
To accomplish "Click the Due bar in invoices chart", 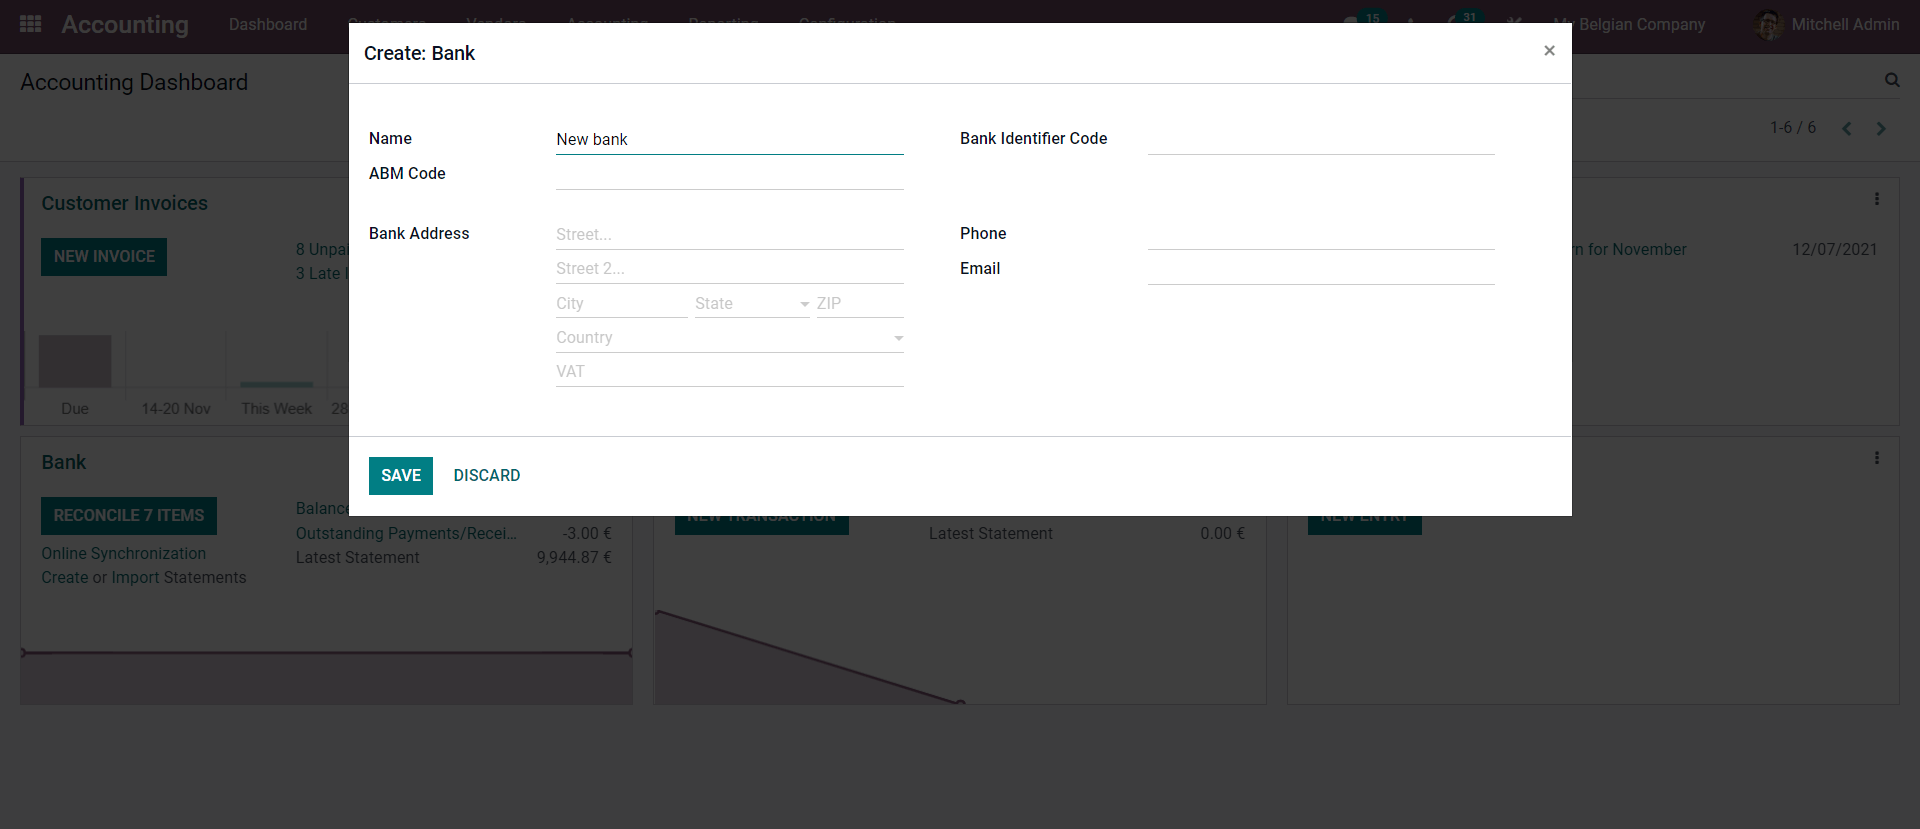I will point(75,361).
